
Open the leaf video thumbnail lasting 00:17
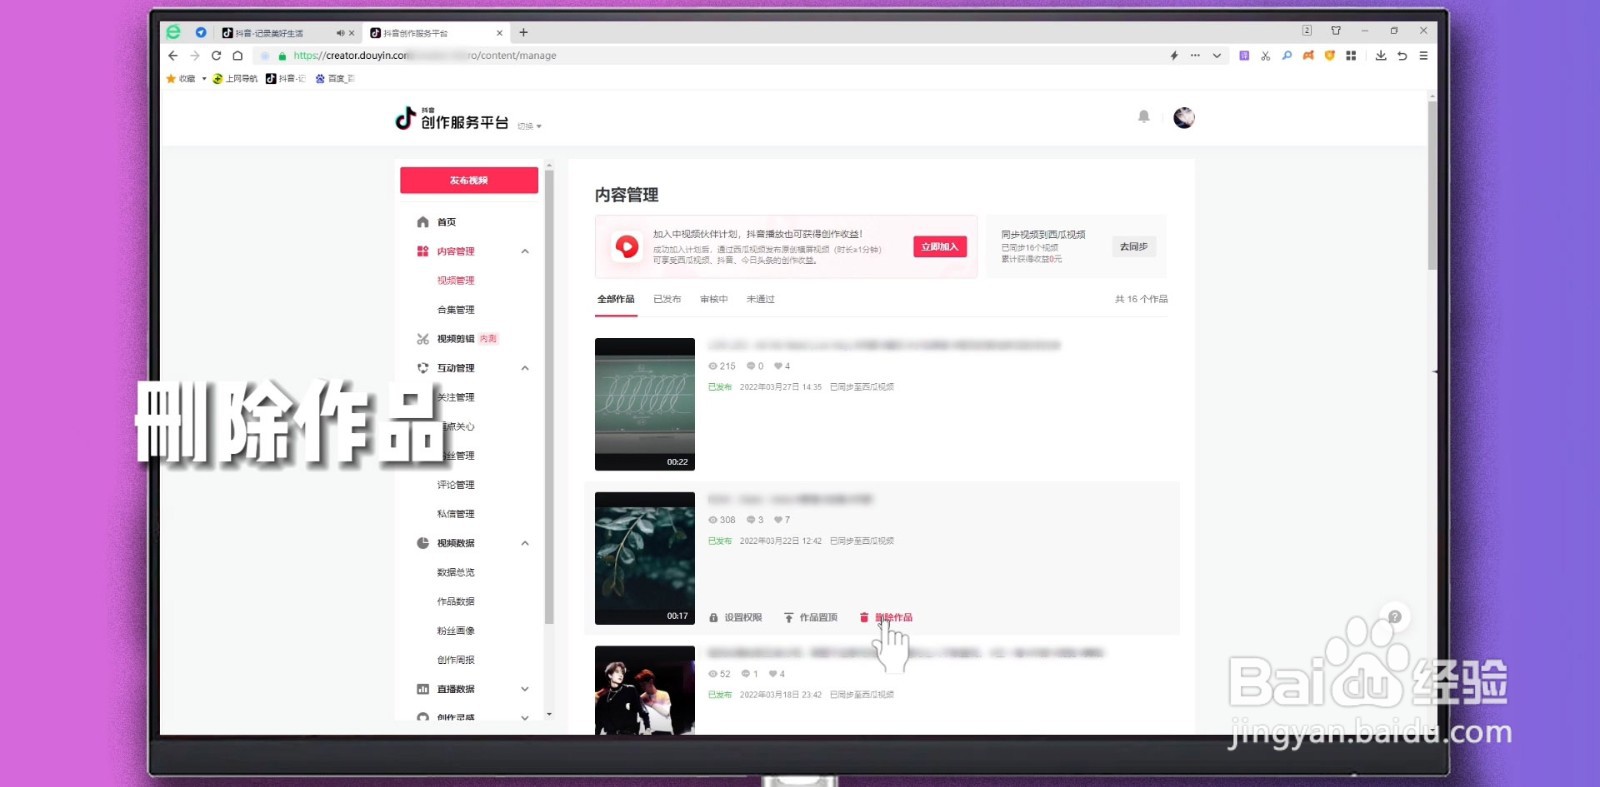[x=645, y=558]
